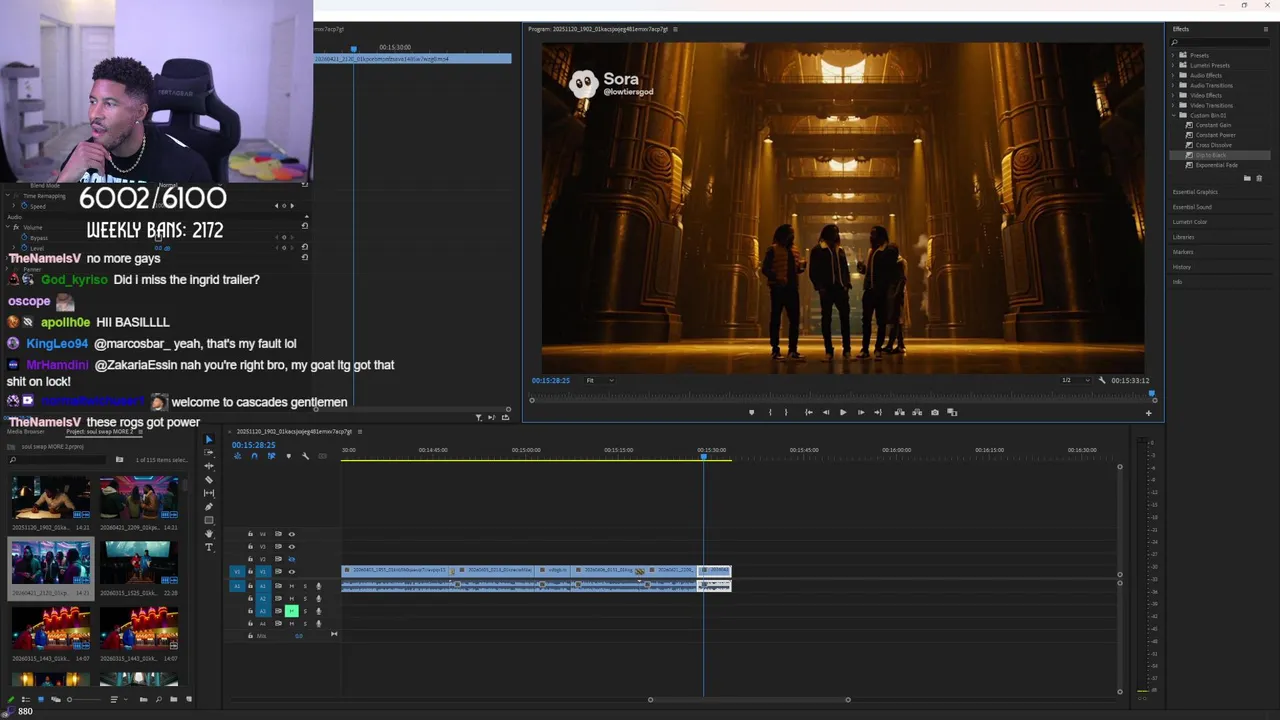Select the Track Select Forward tool

[209, 452]
